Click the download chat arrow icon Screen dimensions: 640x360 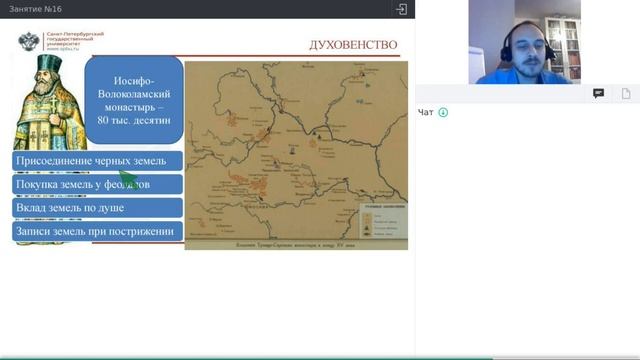pyautogui.click(x=443, y=112)
